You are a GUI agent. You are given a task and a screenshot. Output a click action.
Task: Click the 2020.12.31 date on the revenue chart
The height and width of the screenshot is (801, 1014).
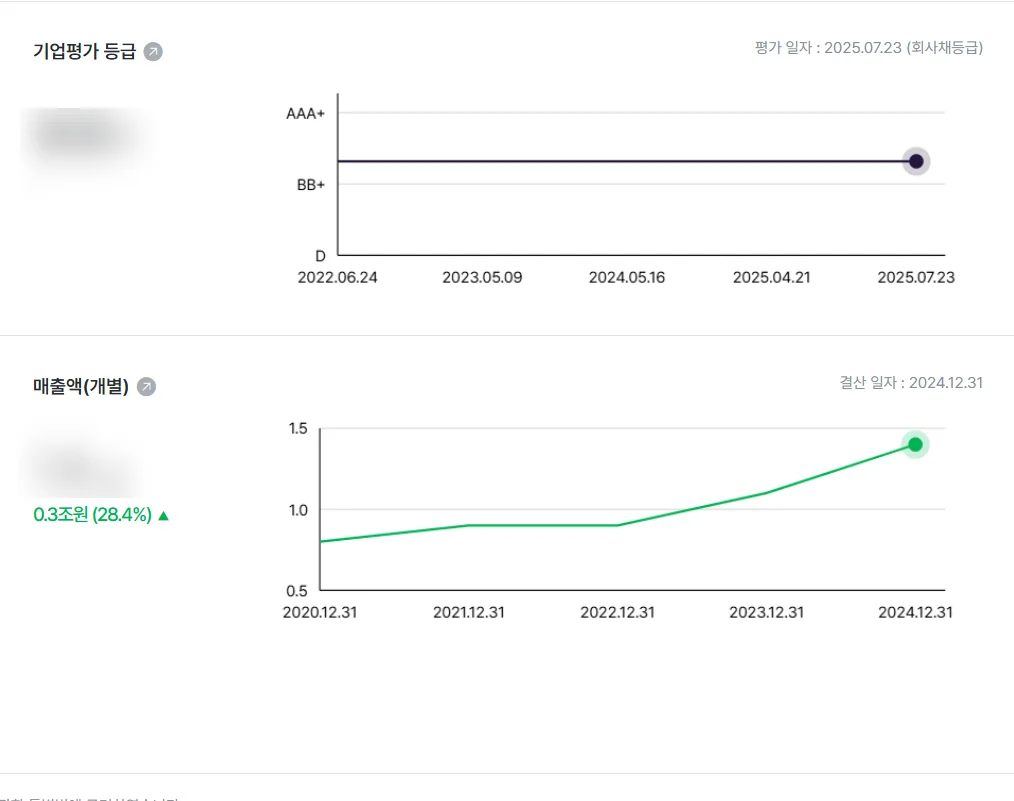[x=320, y=612]
